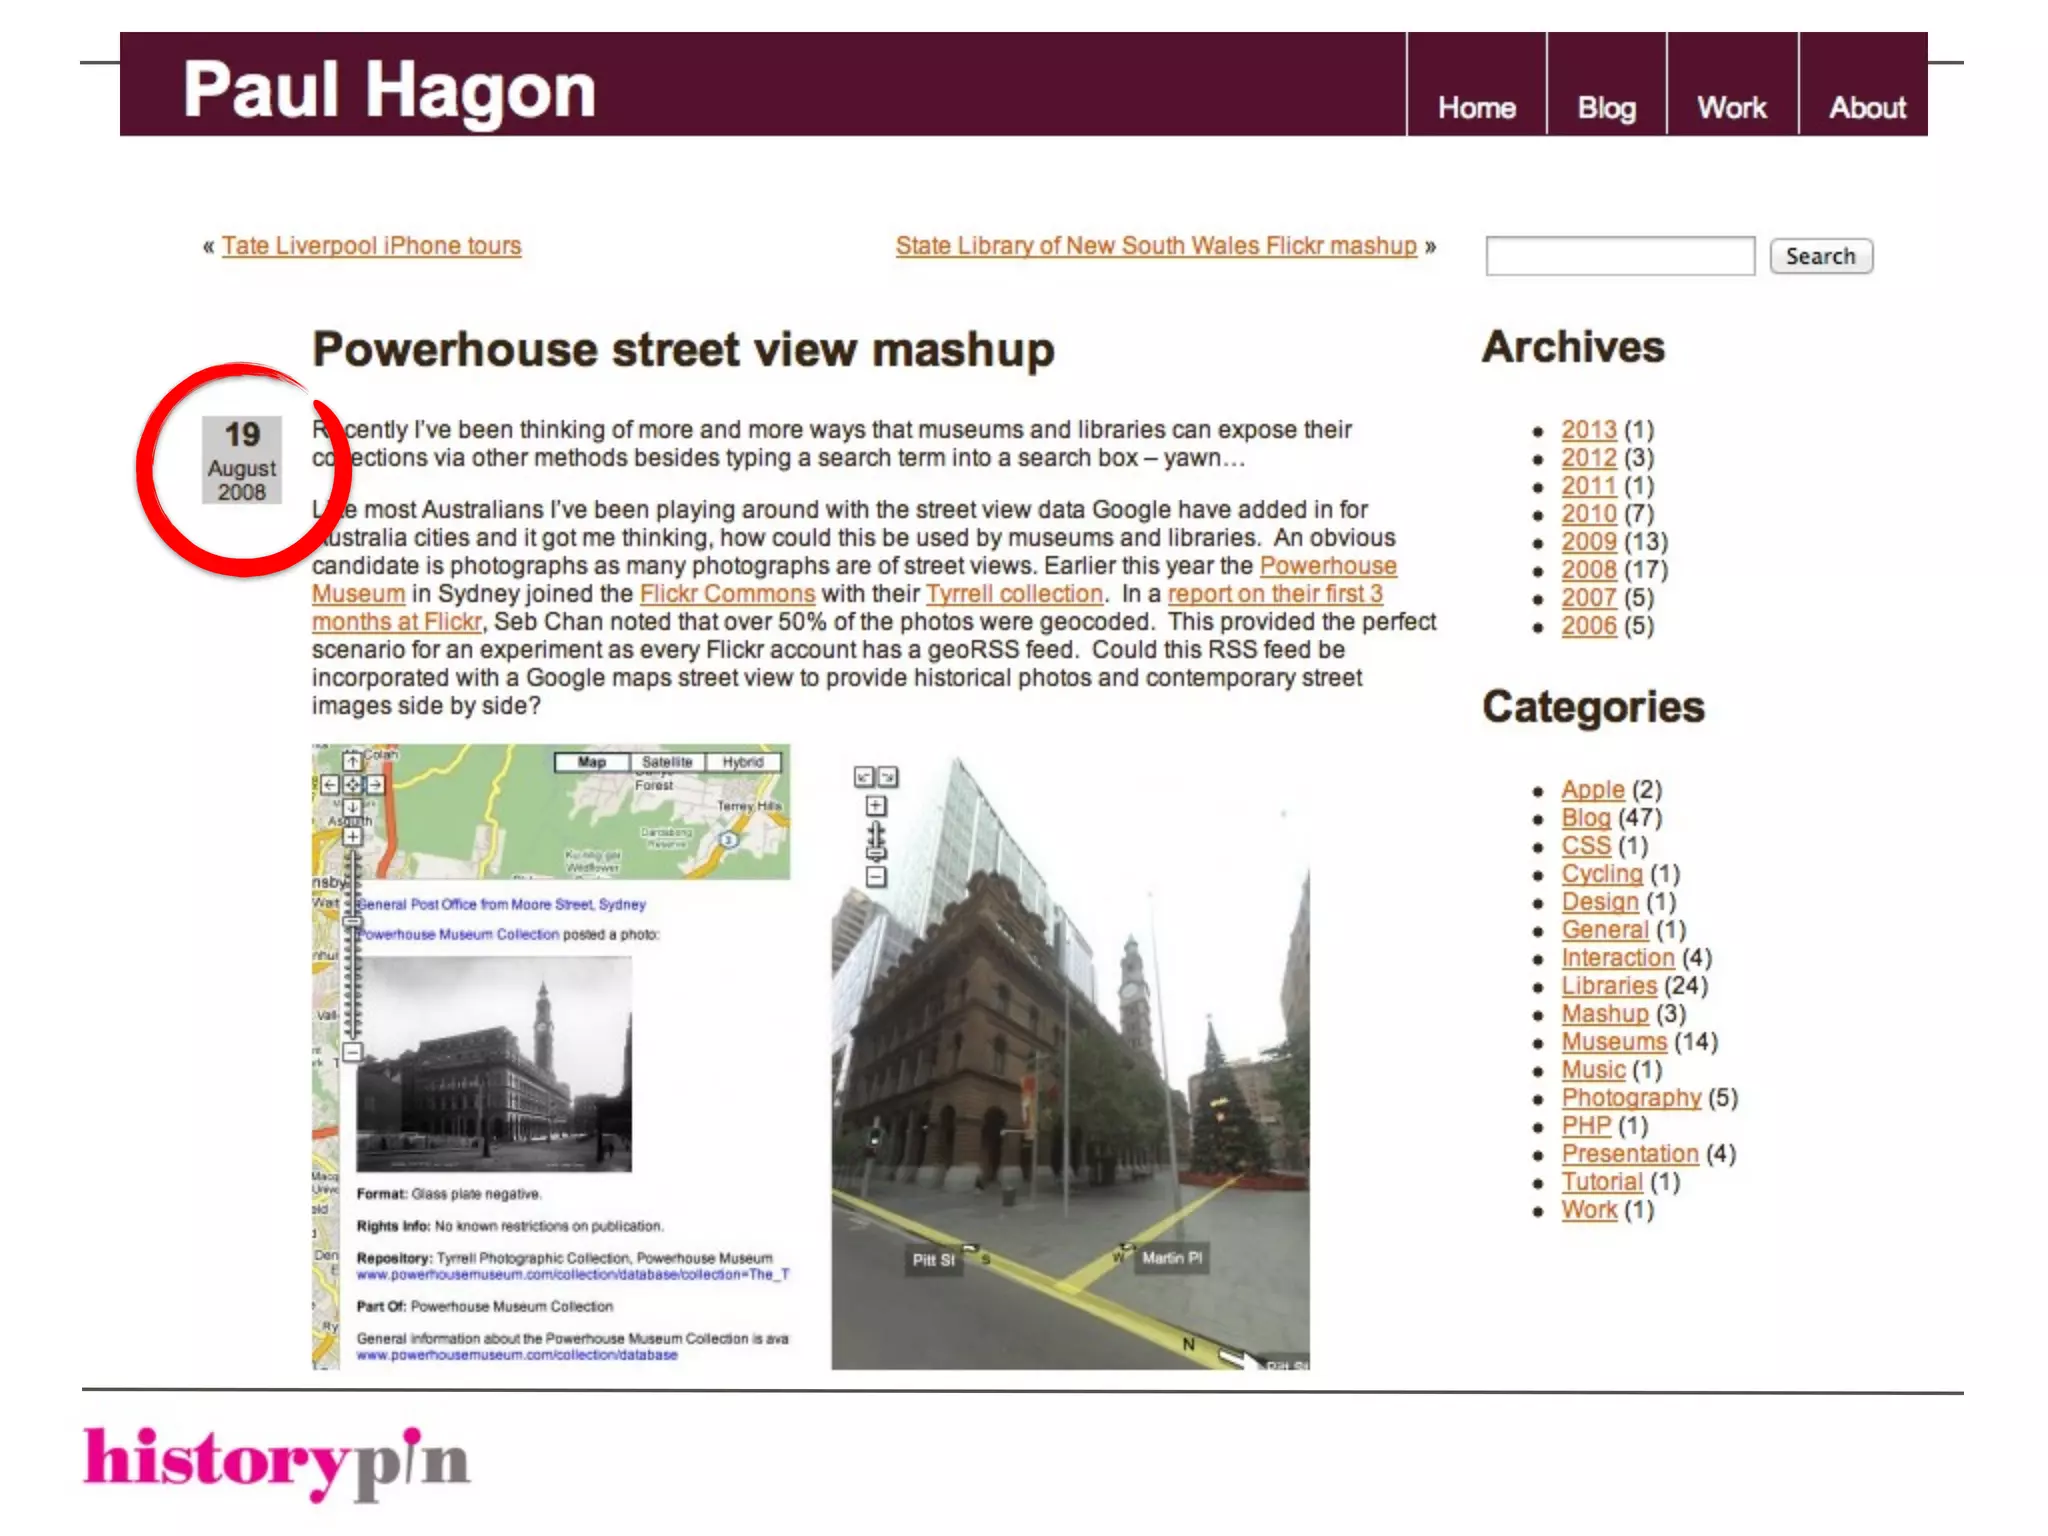Pan the map up with arrow
The width and height of the screenshot is (2048, 1536).
[x=352, y=762]
